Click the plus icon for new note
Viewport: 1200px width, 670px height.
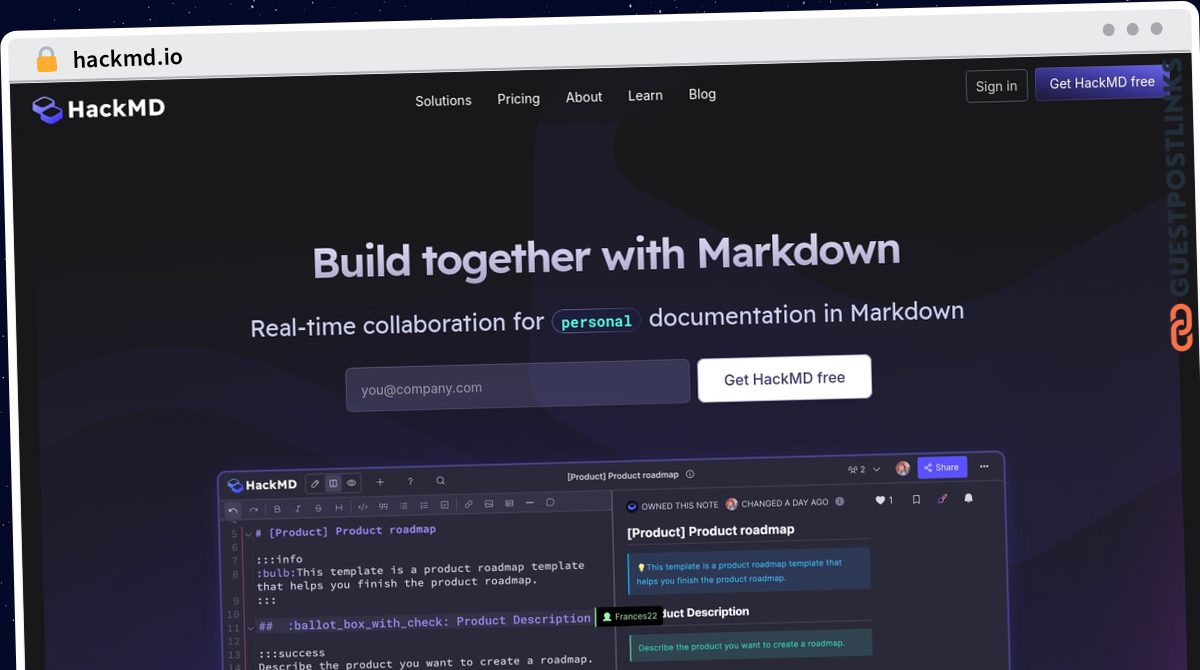(x=380, y=482)
